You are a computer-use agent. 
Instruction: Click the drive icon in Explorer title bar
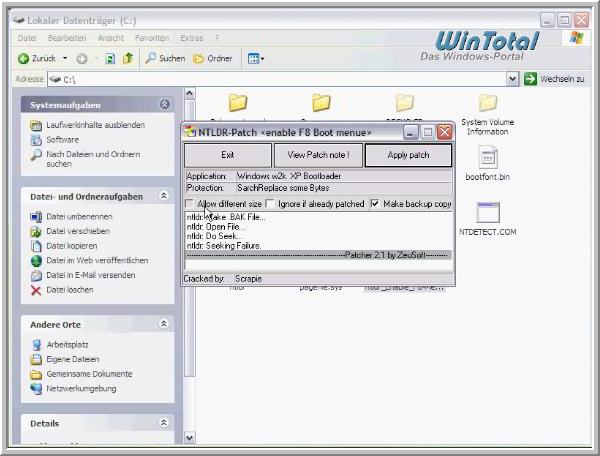18,20
